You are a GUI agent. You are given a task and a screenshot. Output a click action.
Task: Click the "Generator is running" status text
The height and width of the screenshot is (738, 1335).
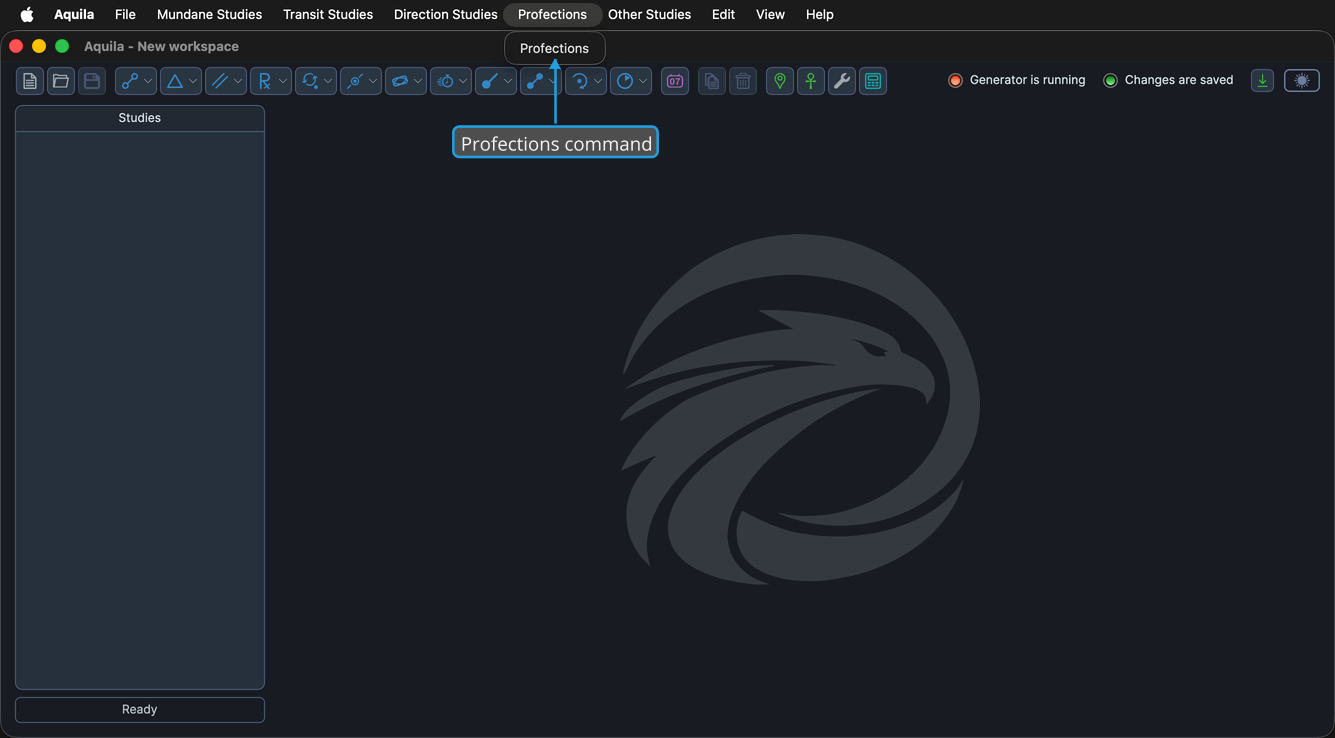(1027, 80)
